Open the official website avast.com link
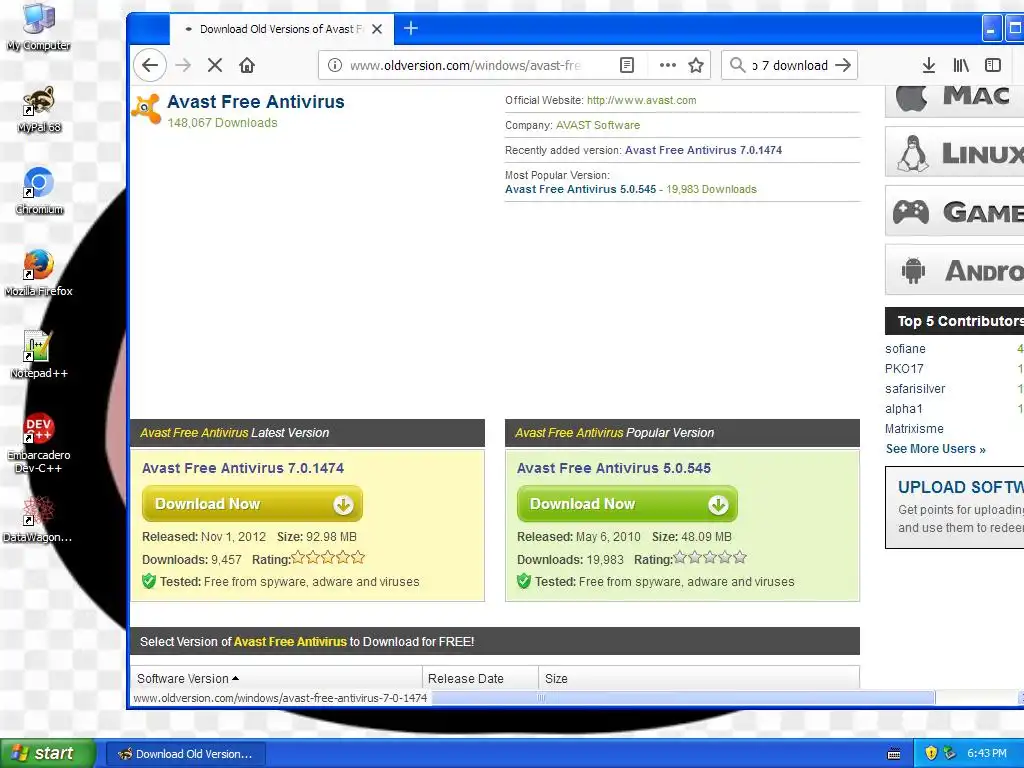 point(641,101)
